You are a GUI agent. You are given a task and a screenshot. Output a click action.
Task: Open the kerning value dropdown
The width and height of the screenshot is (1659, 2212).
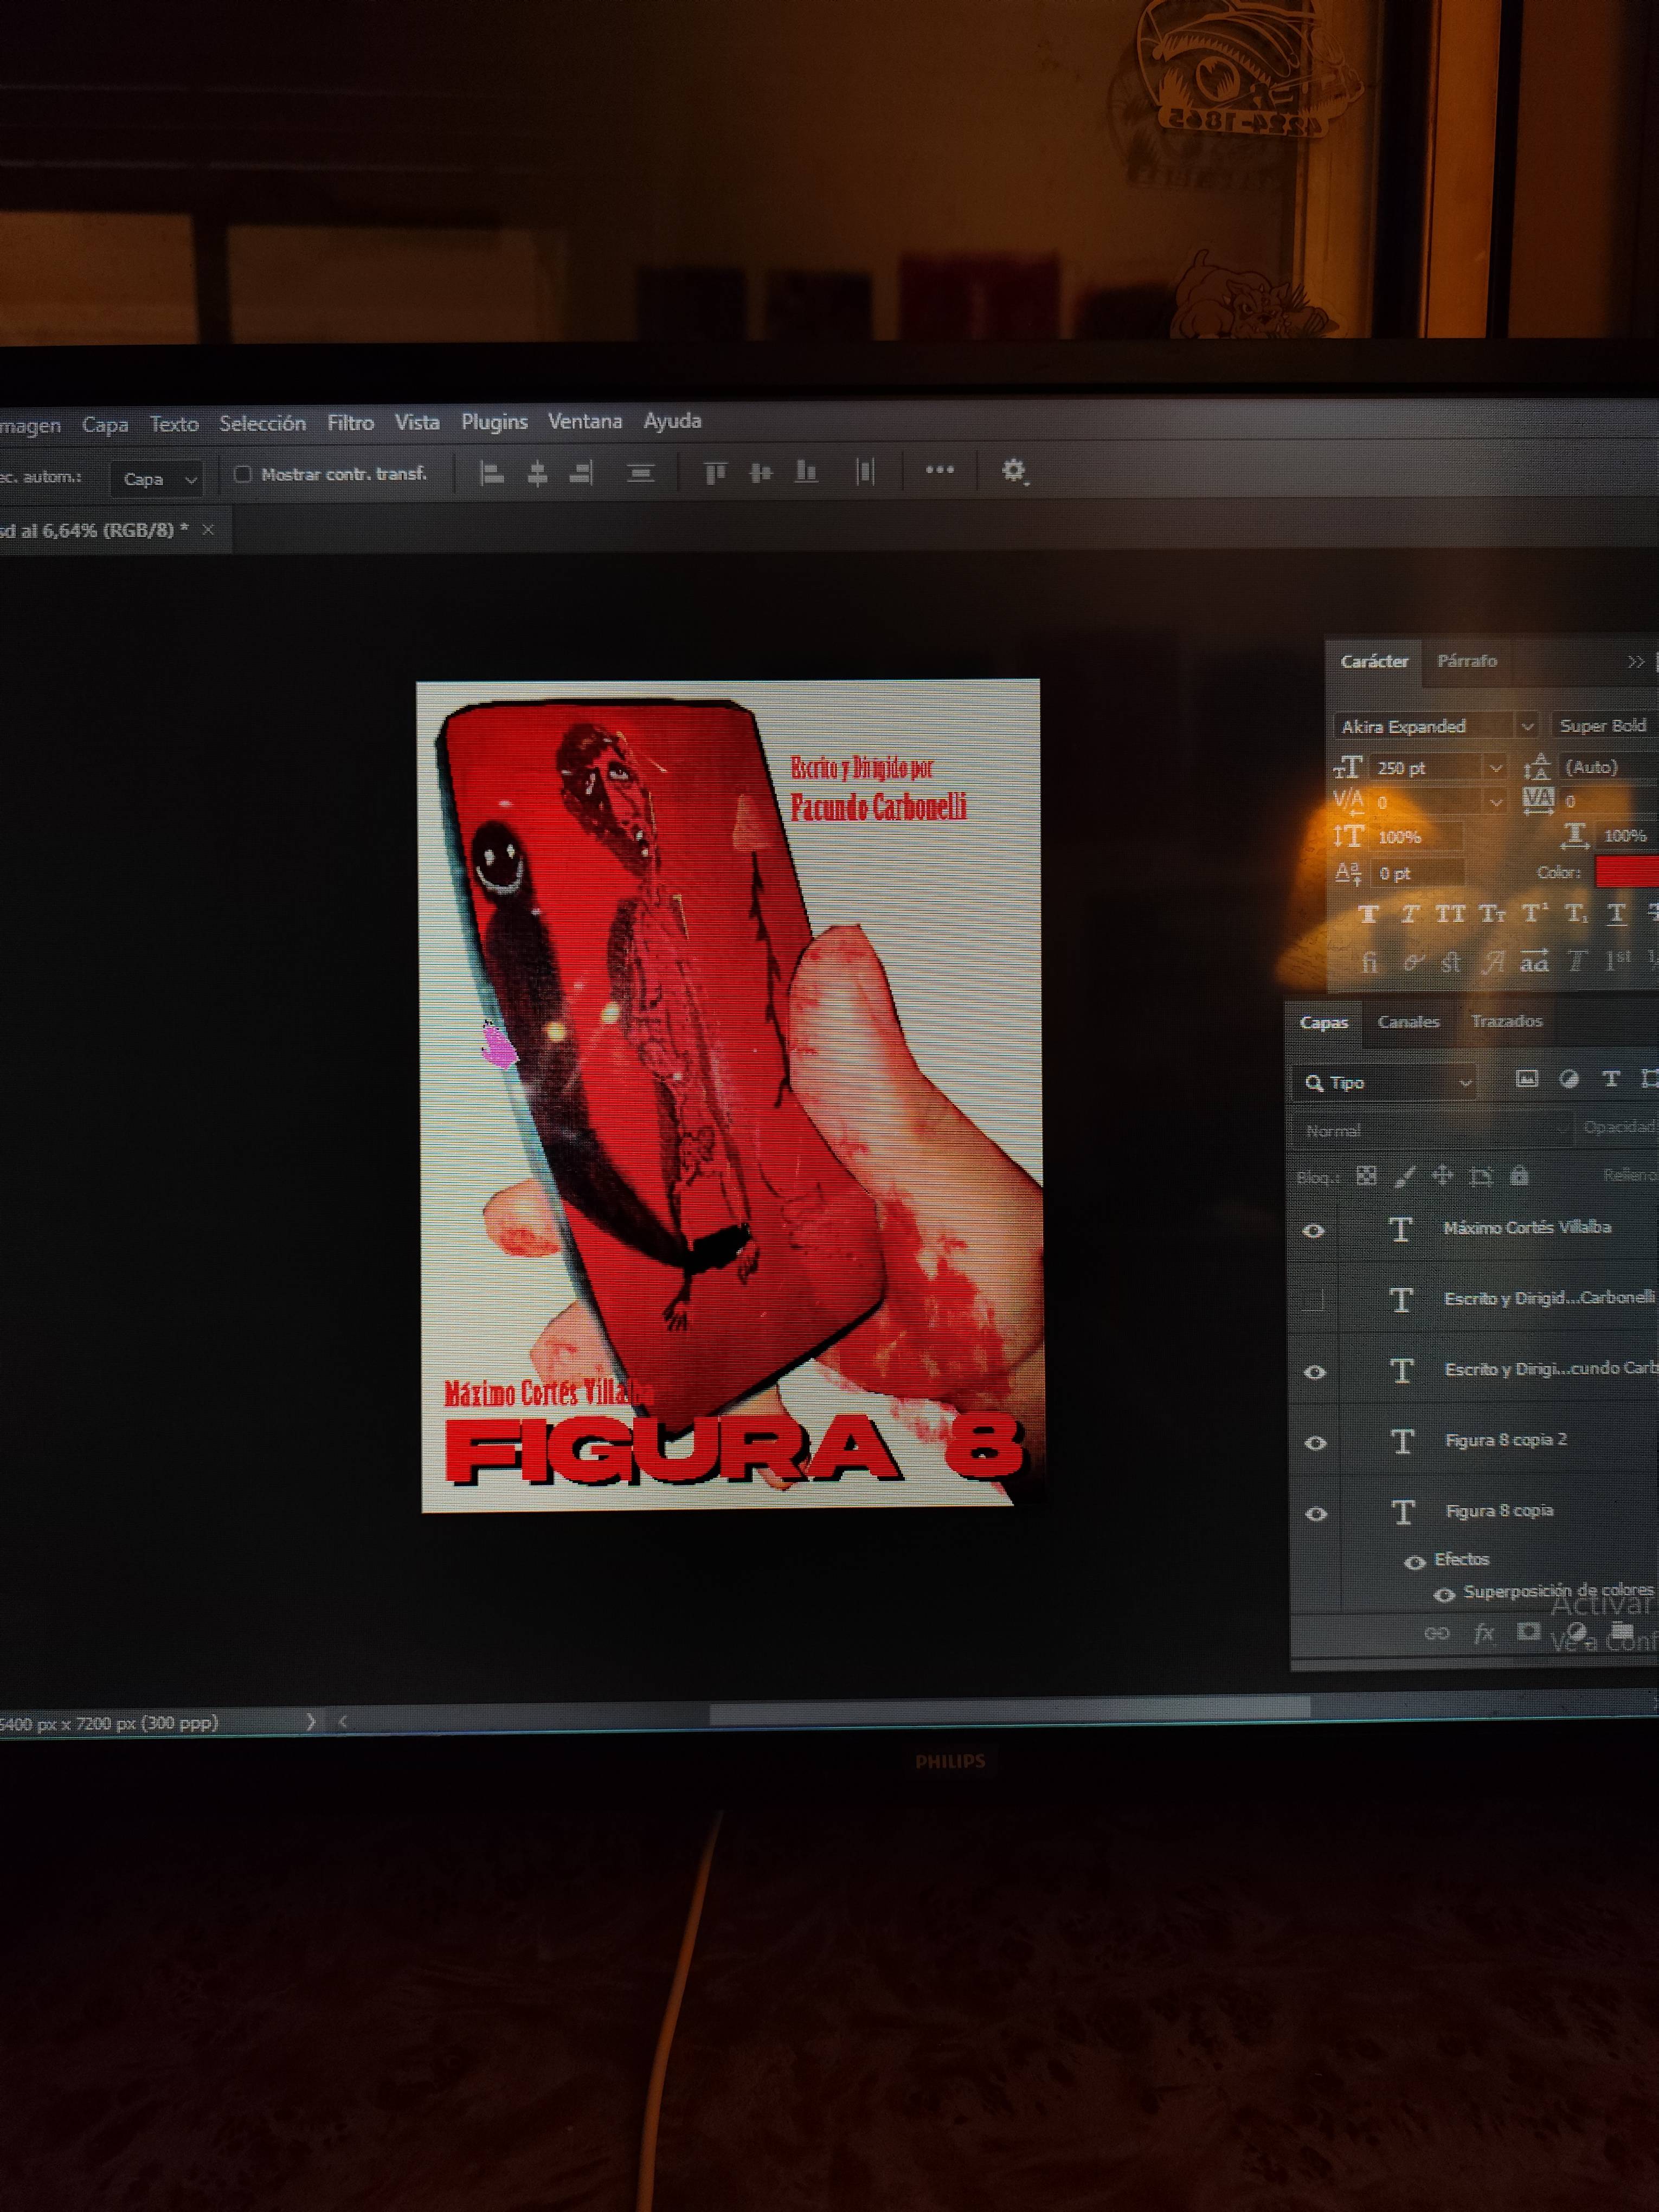(1495, 802)
